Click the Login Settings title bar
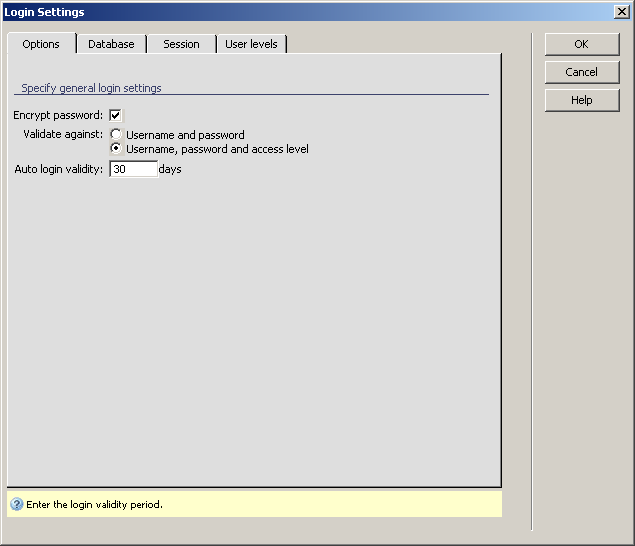 coord(300,12)
